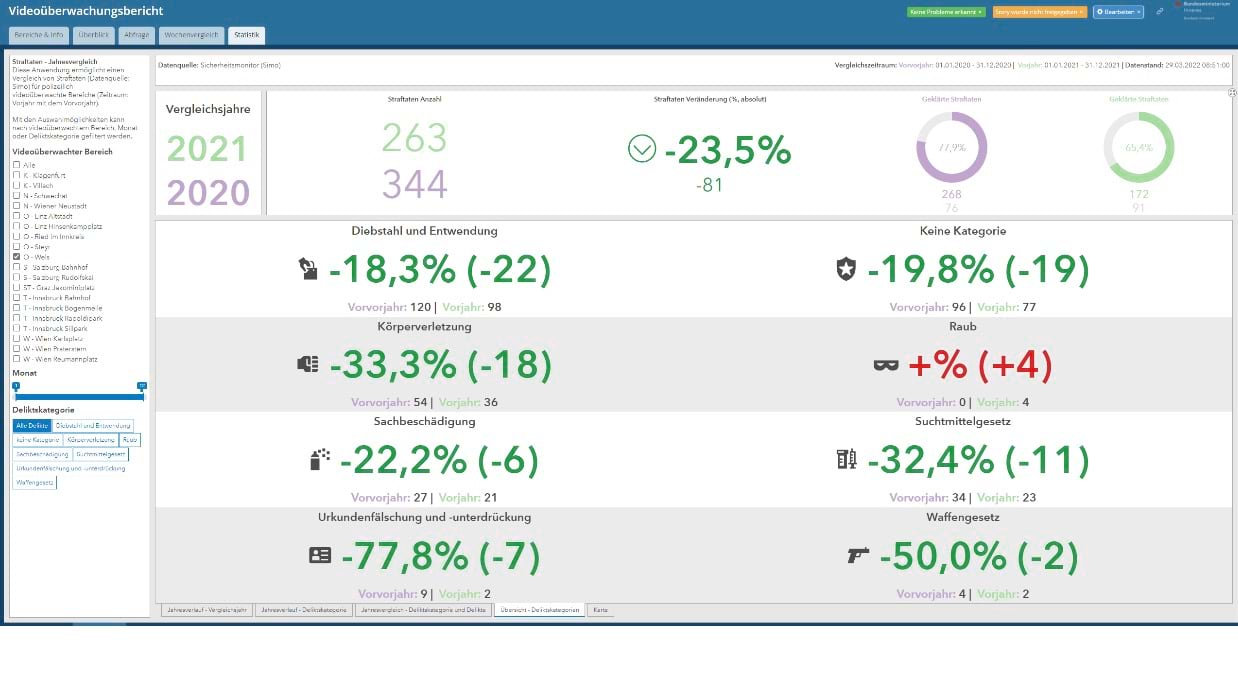The width and height of the screenshot is (1238, 696).
Task: Click the robber mask icon for Raub
Action: [885, 364]
